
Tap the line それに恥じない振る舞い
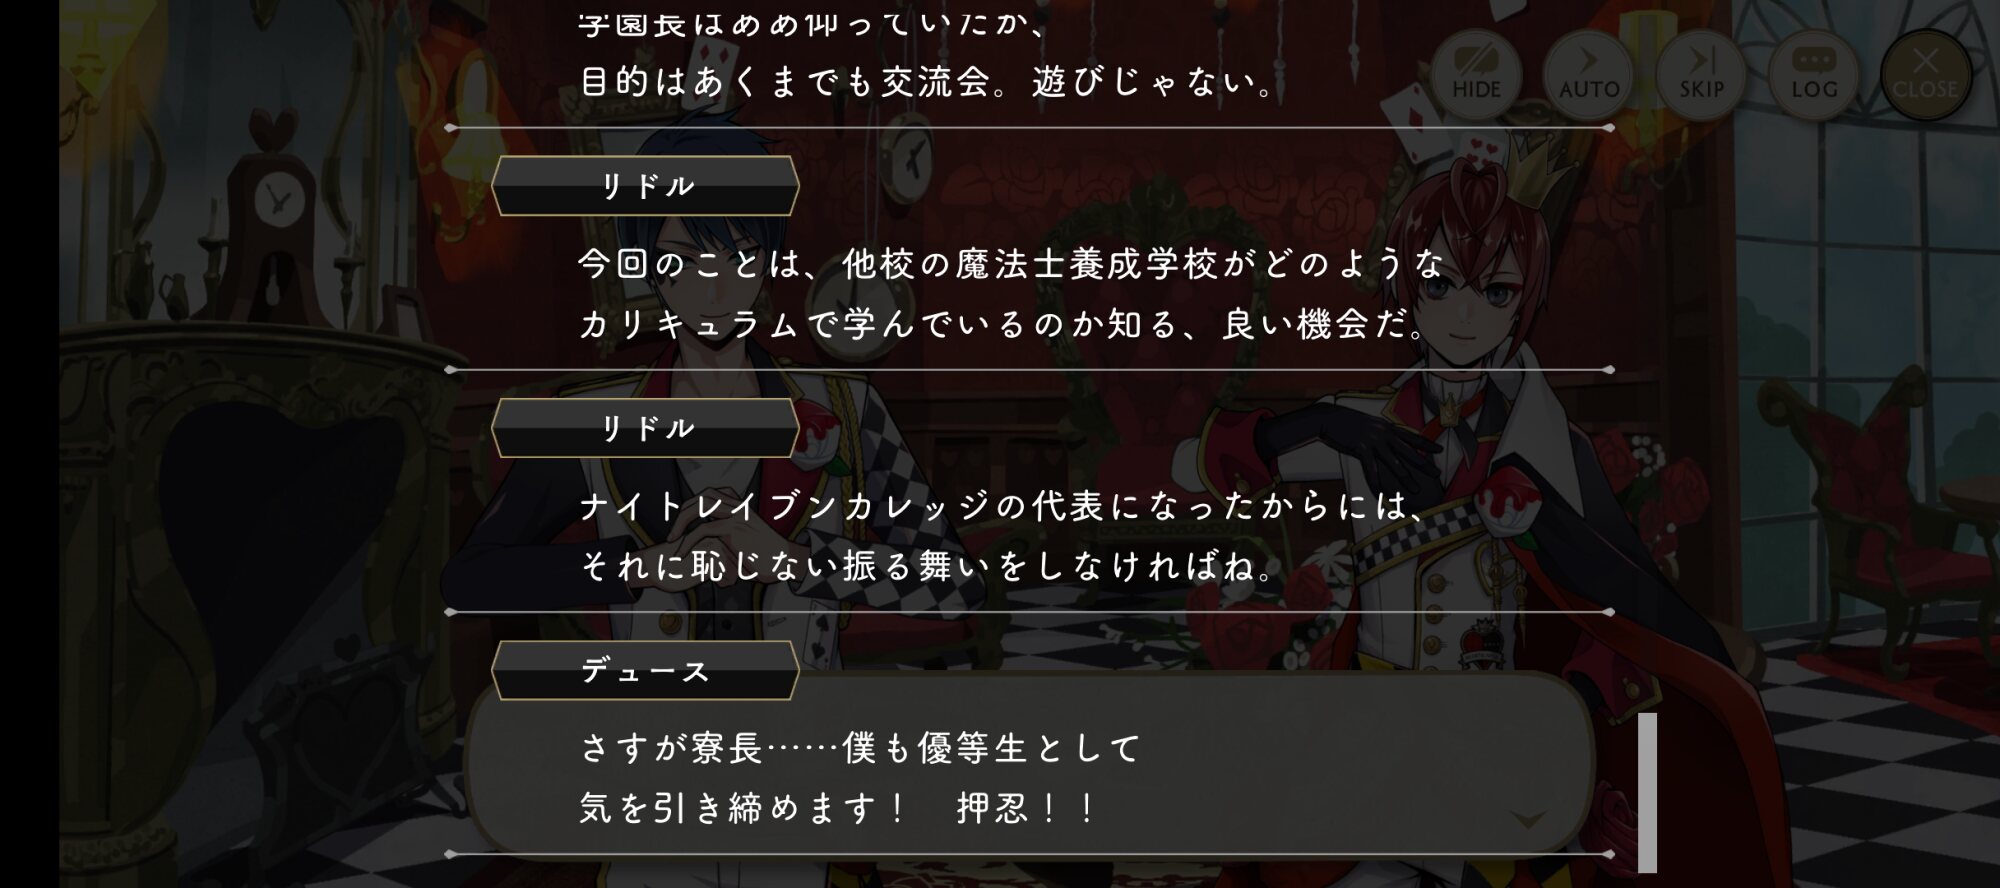click(x=929, y=566)
